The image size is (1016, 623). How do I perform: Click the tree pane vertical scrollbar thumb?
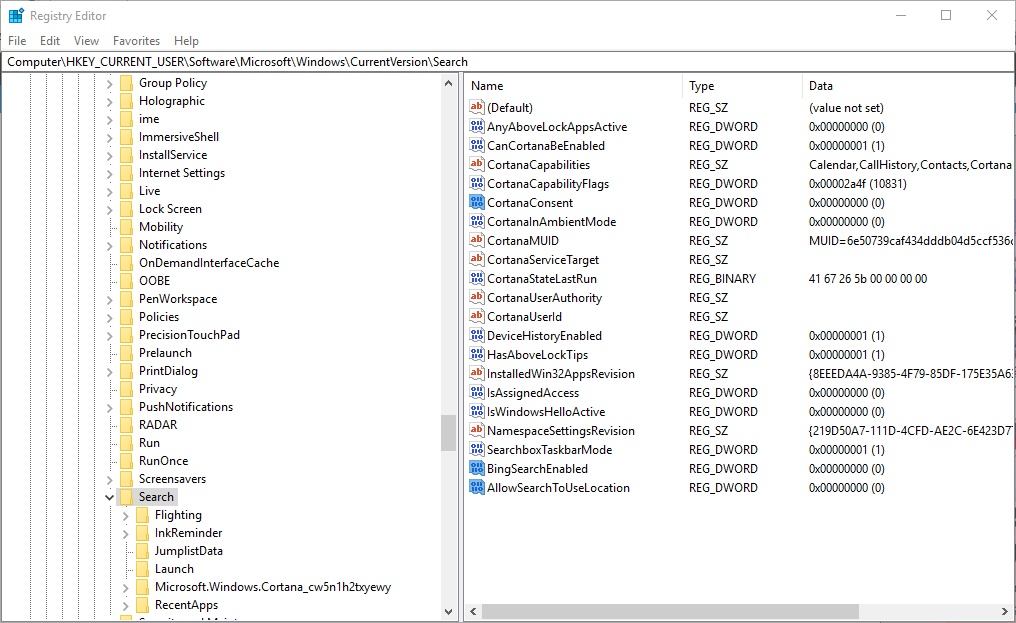point(448,432)
